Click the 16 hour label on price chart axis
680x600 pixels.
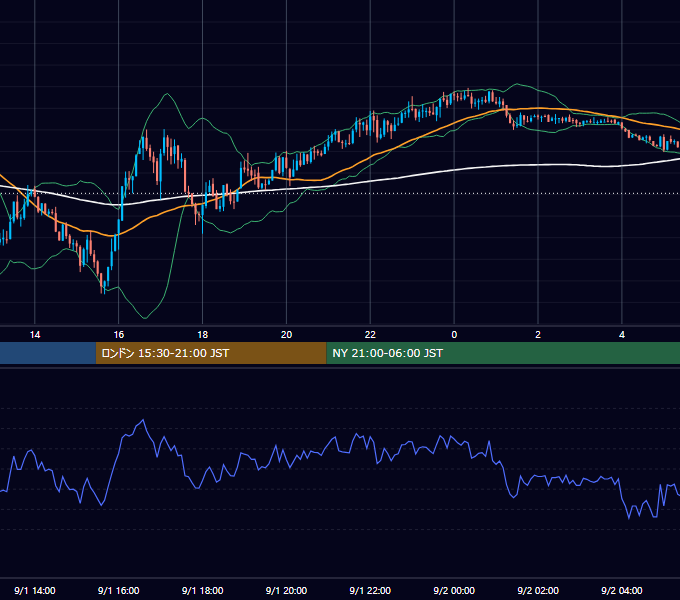pos(118,335)
